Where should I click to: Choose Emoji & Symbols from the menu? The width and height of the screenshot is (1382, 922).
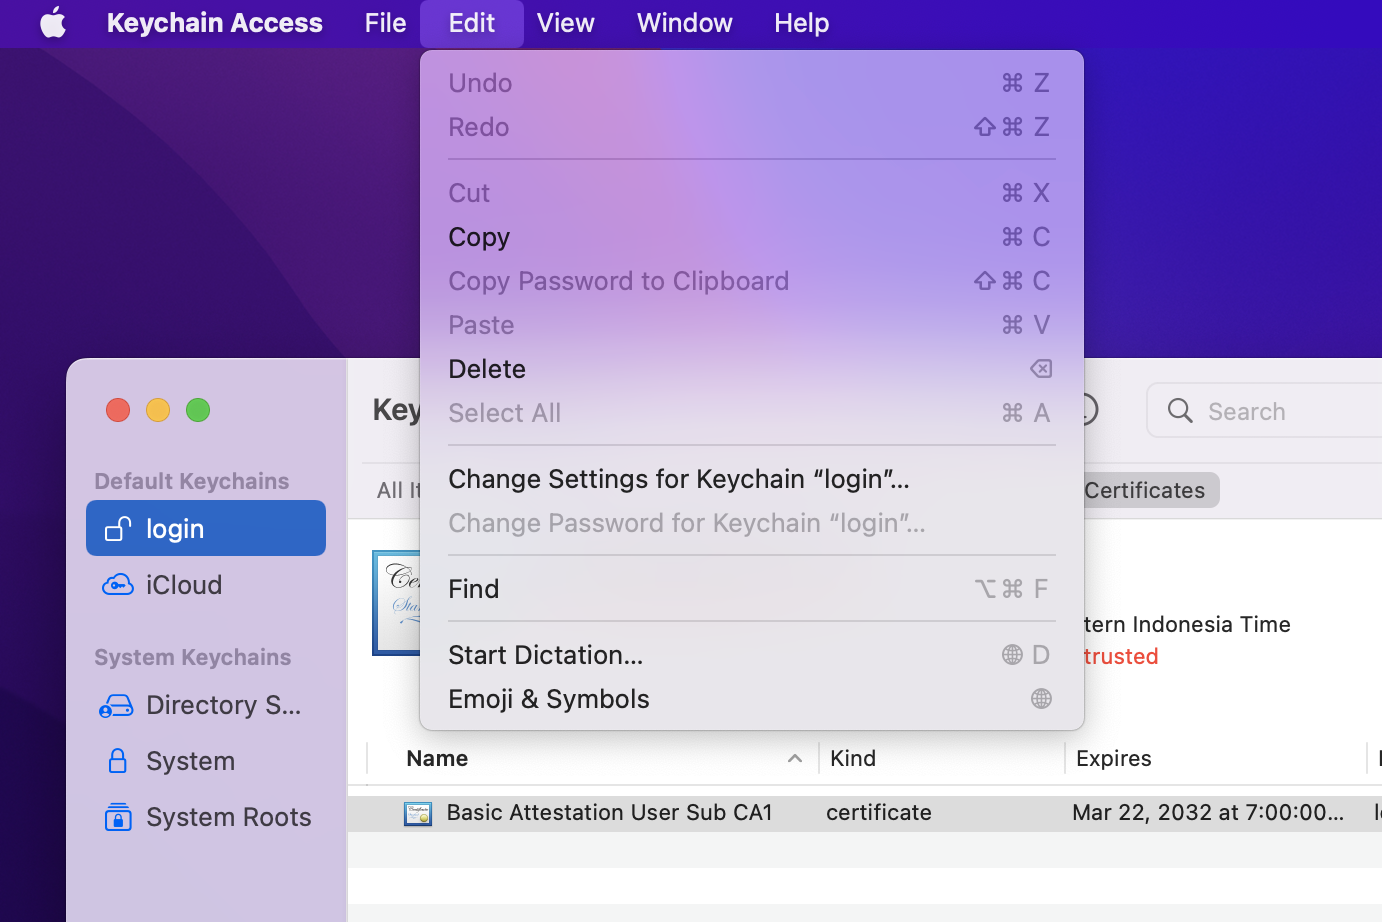(x=752, y=699)
